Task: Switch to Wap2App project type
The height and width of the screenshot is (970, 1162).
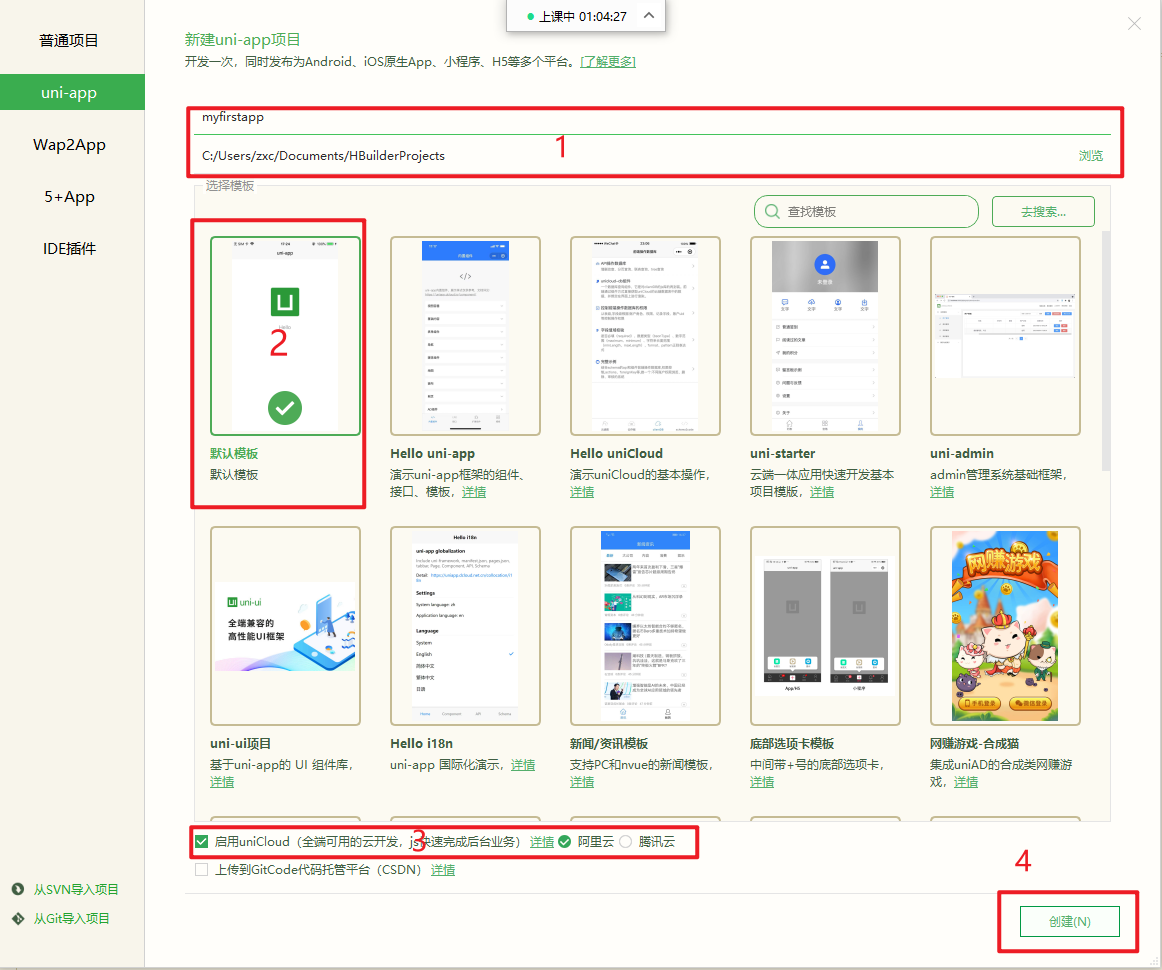Action: coord(69,144)
